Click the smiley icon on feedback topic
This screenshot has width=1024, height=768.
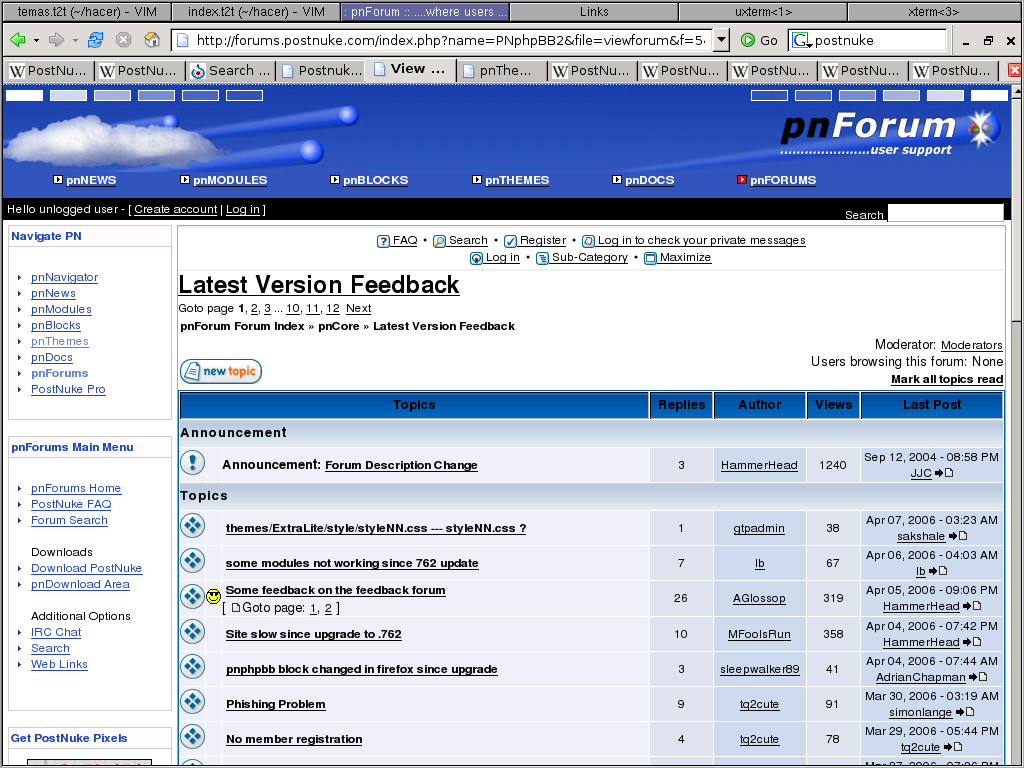[214, 596]
